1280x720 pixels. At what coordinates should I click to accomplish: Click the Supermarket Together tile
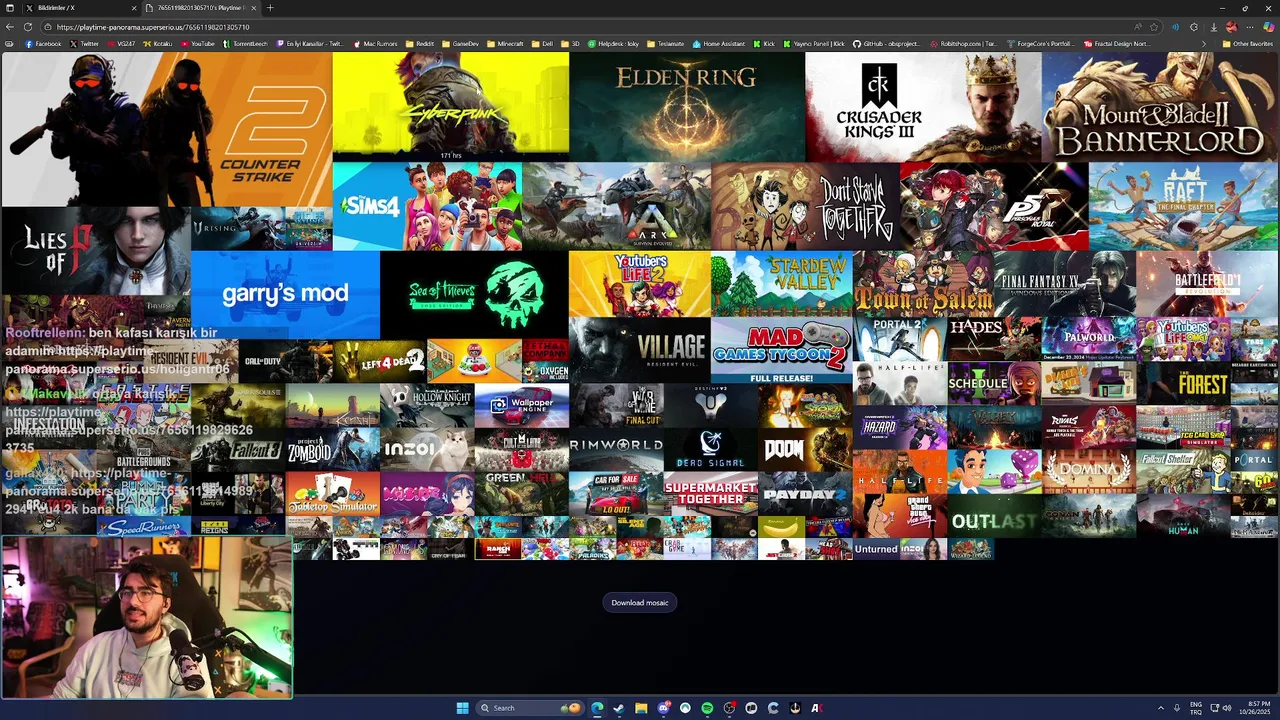pyautogui.click(x=711, y=493)
